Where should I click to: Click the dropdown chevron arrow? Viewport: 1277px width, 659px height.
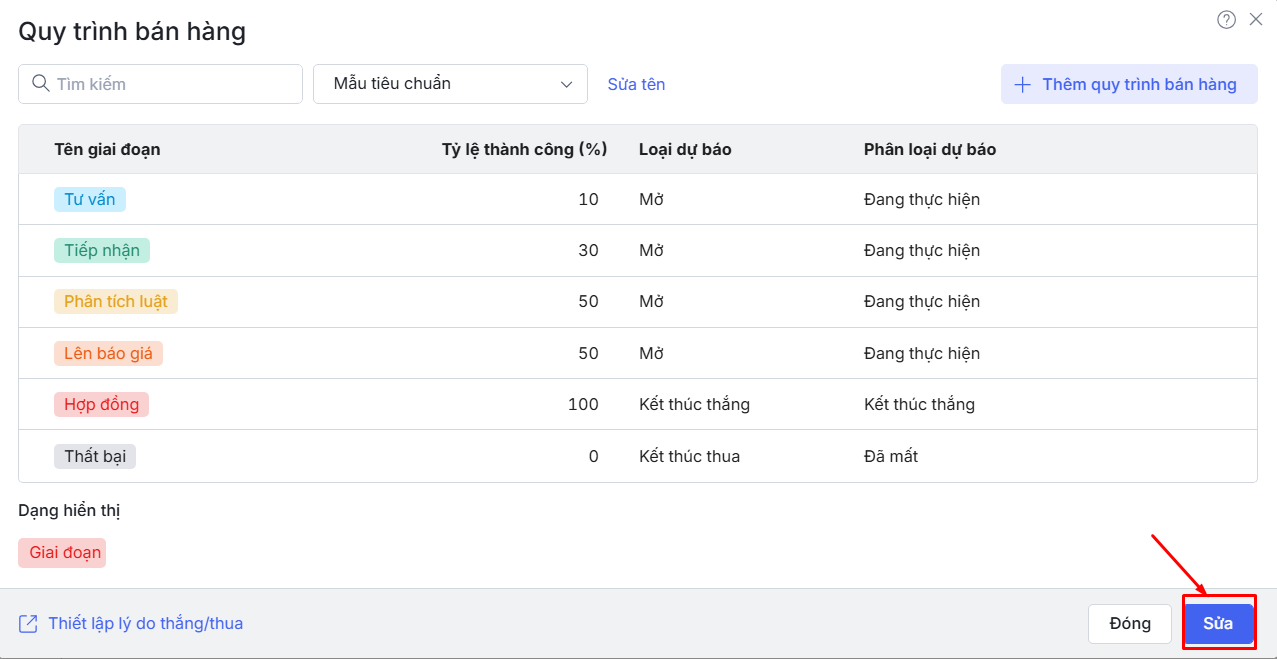pyautogui.click(x=567, y=85)
